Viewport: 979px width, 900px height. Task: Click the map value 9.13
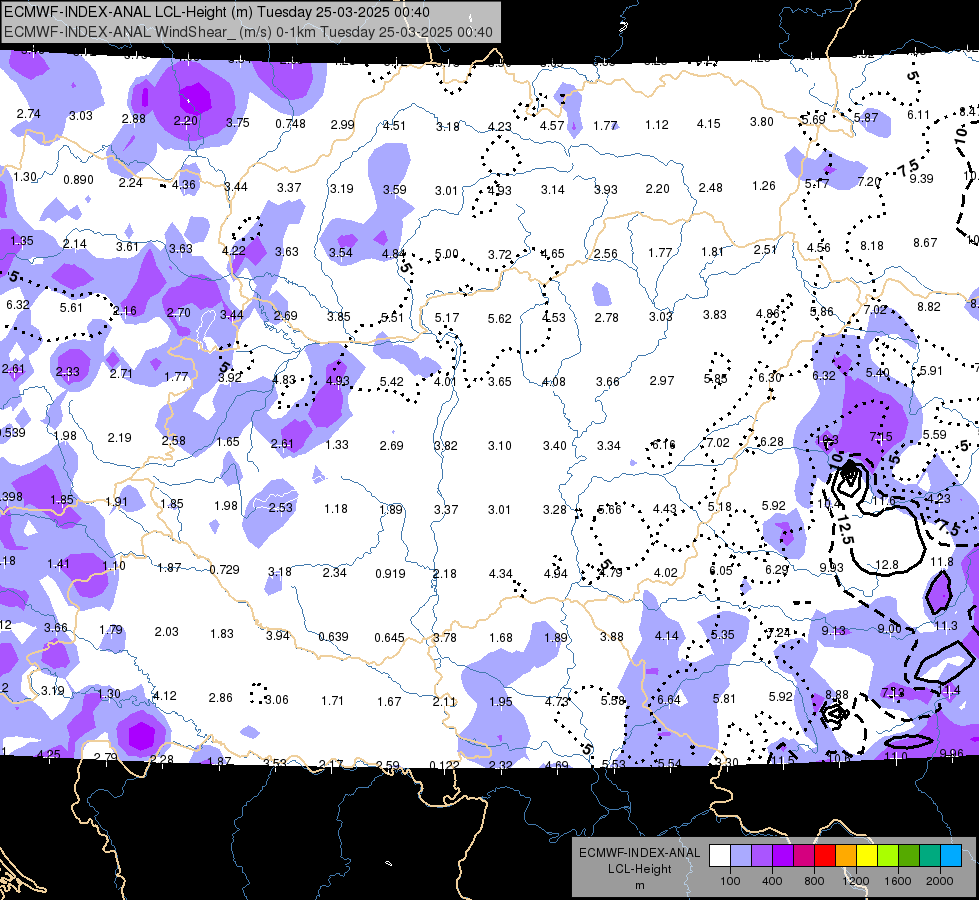834,631
